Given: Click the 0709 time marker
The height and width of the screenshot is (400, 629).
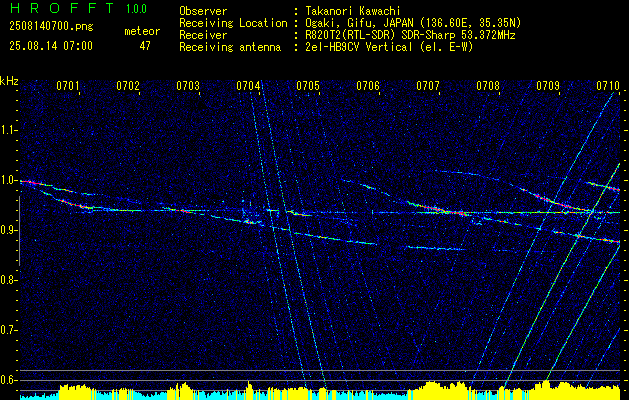Looking at the screenshot, I should [548, 86].
